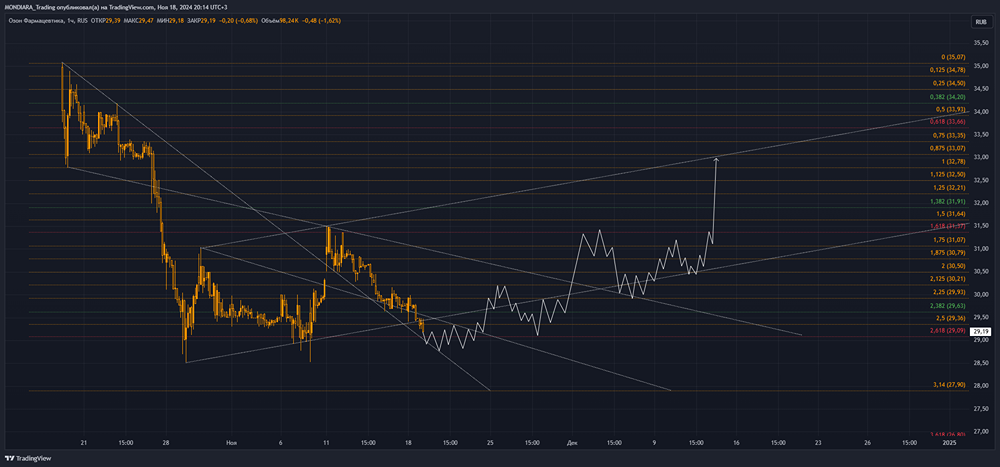Viewport: 1000px width, 467px height.
Task: Click the ОТКР value 29,39
Action: tap(114, 21)
